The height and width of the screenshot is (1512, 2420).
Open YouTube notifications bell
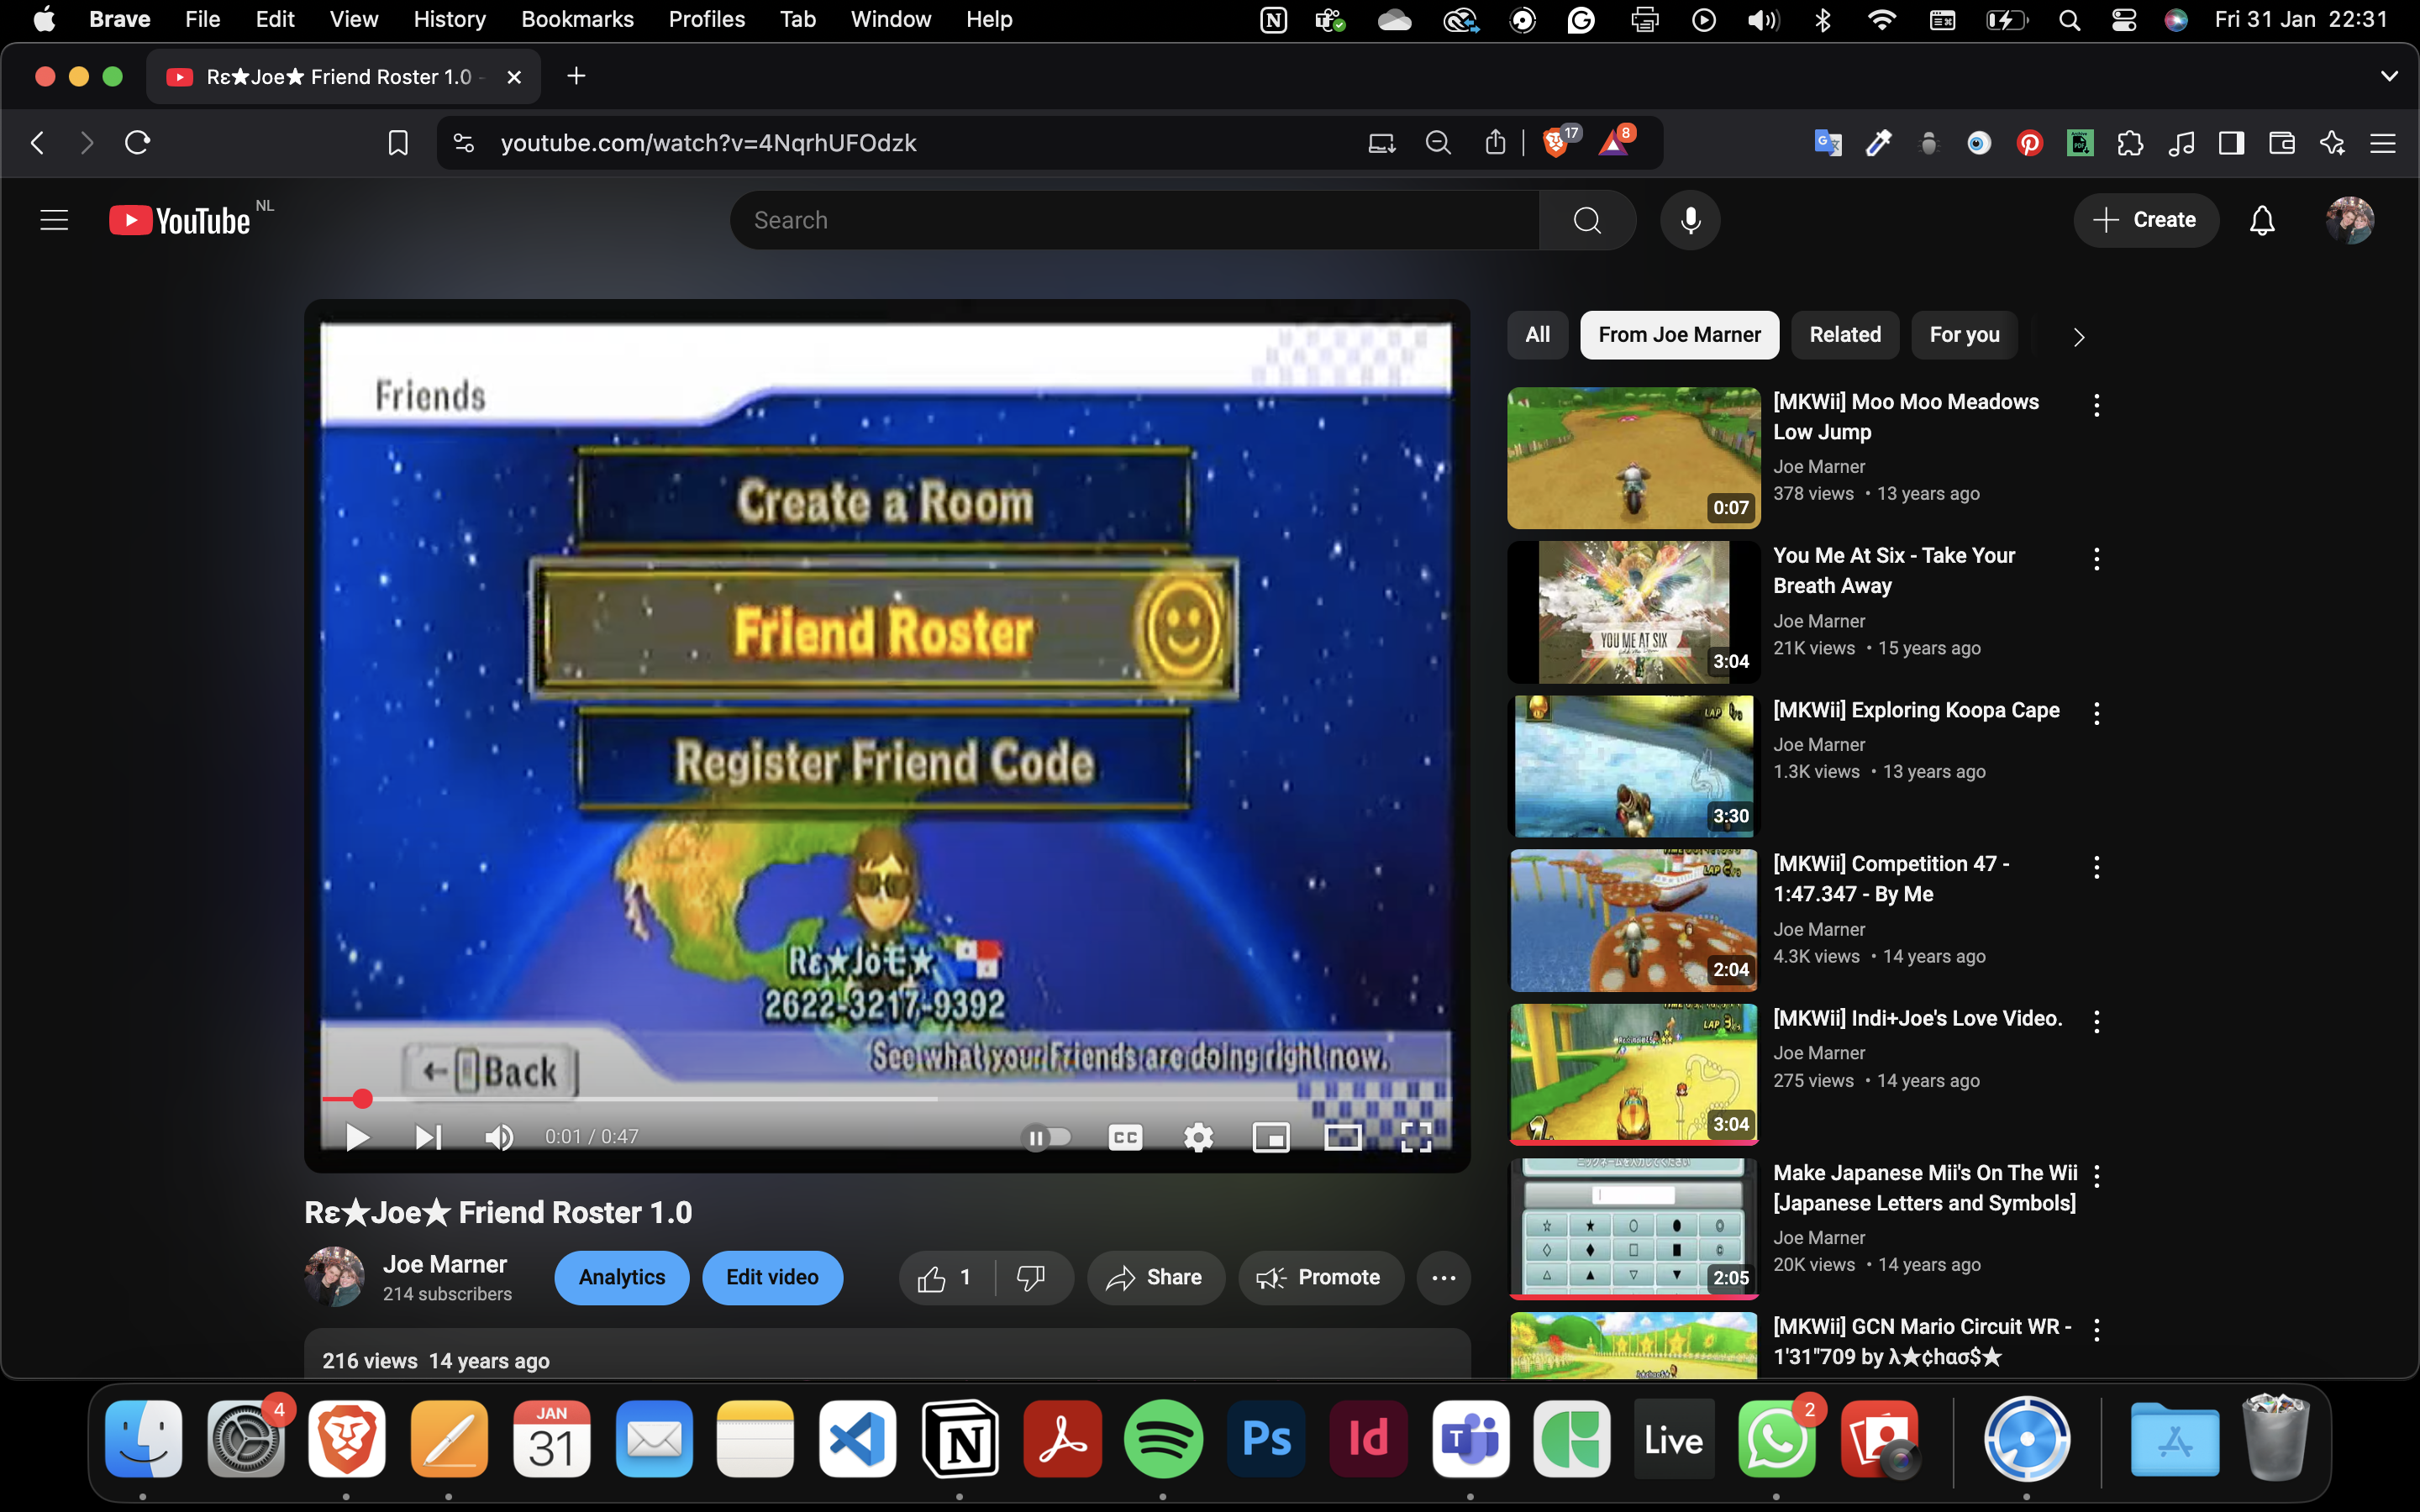tap(2262, 220)
